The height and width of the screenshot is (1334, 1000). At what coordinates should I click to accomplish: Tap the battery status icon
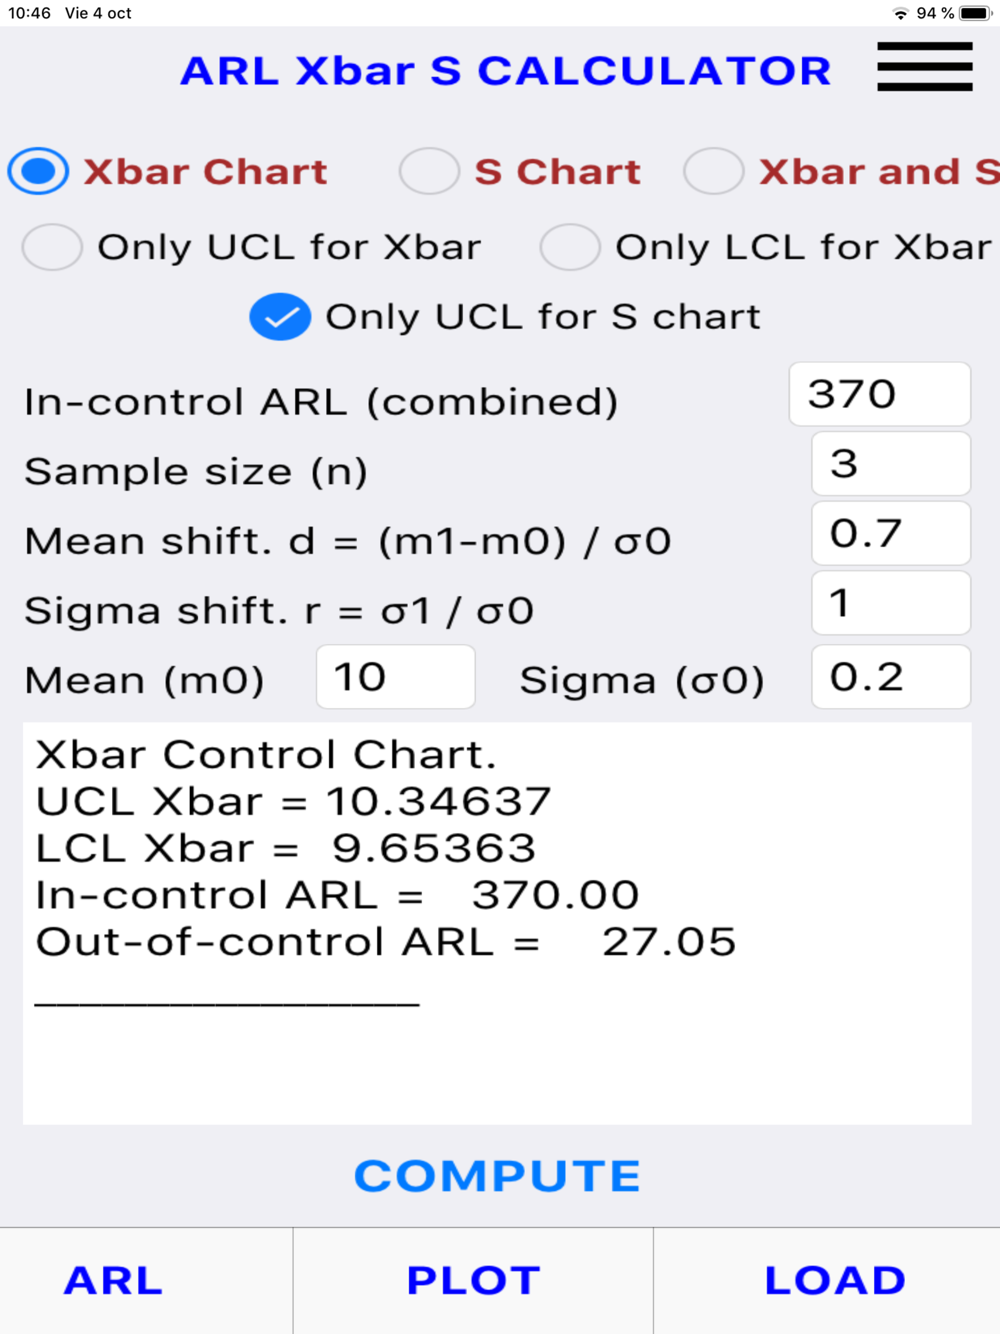(974, 13)
